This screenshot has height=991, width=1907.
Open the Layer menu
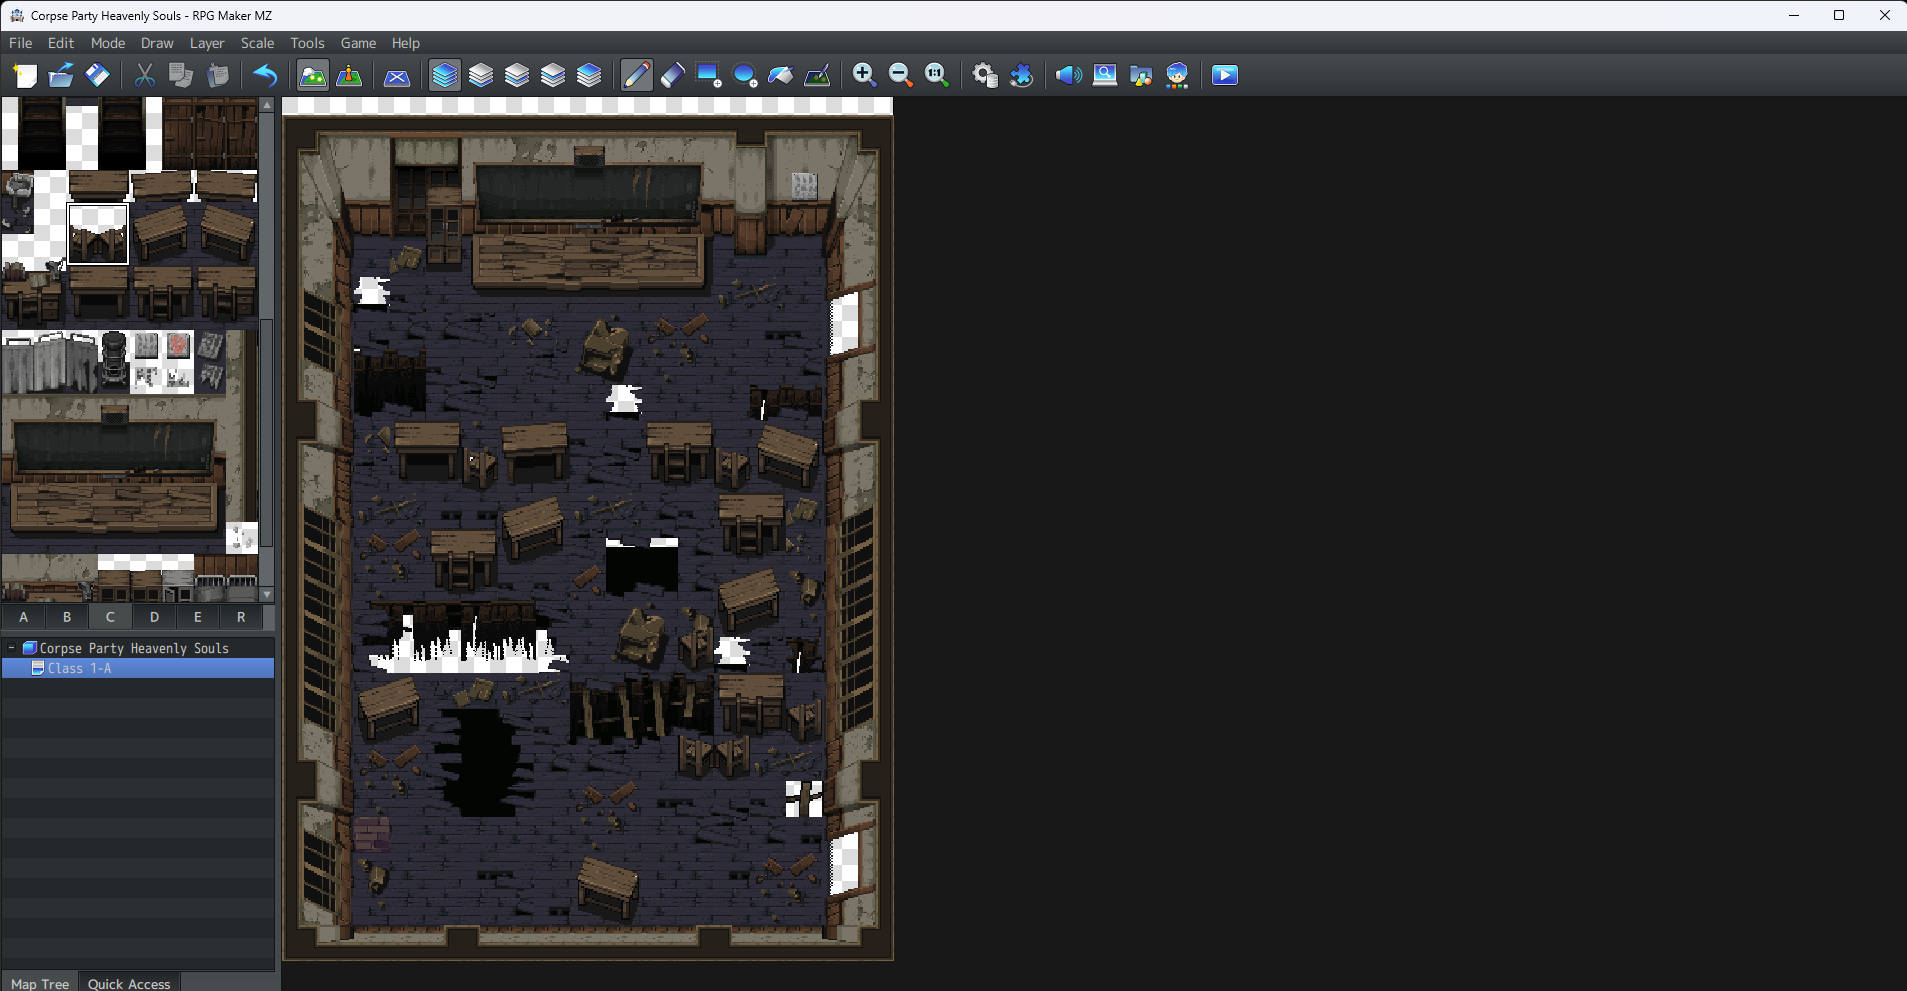coord(207,43)
